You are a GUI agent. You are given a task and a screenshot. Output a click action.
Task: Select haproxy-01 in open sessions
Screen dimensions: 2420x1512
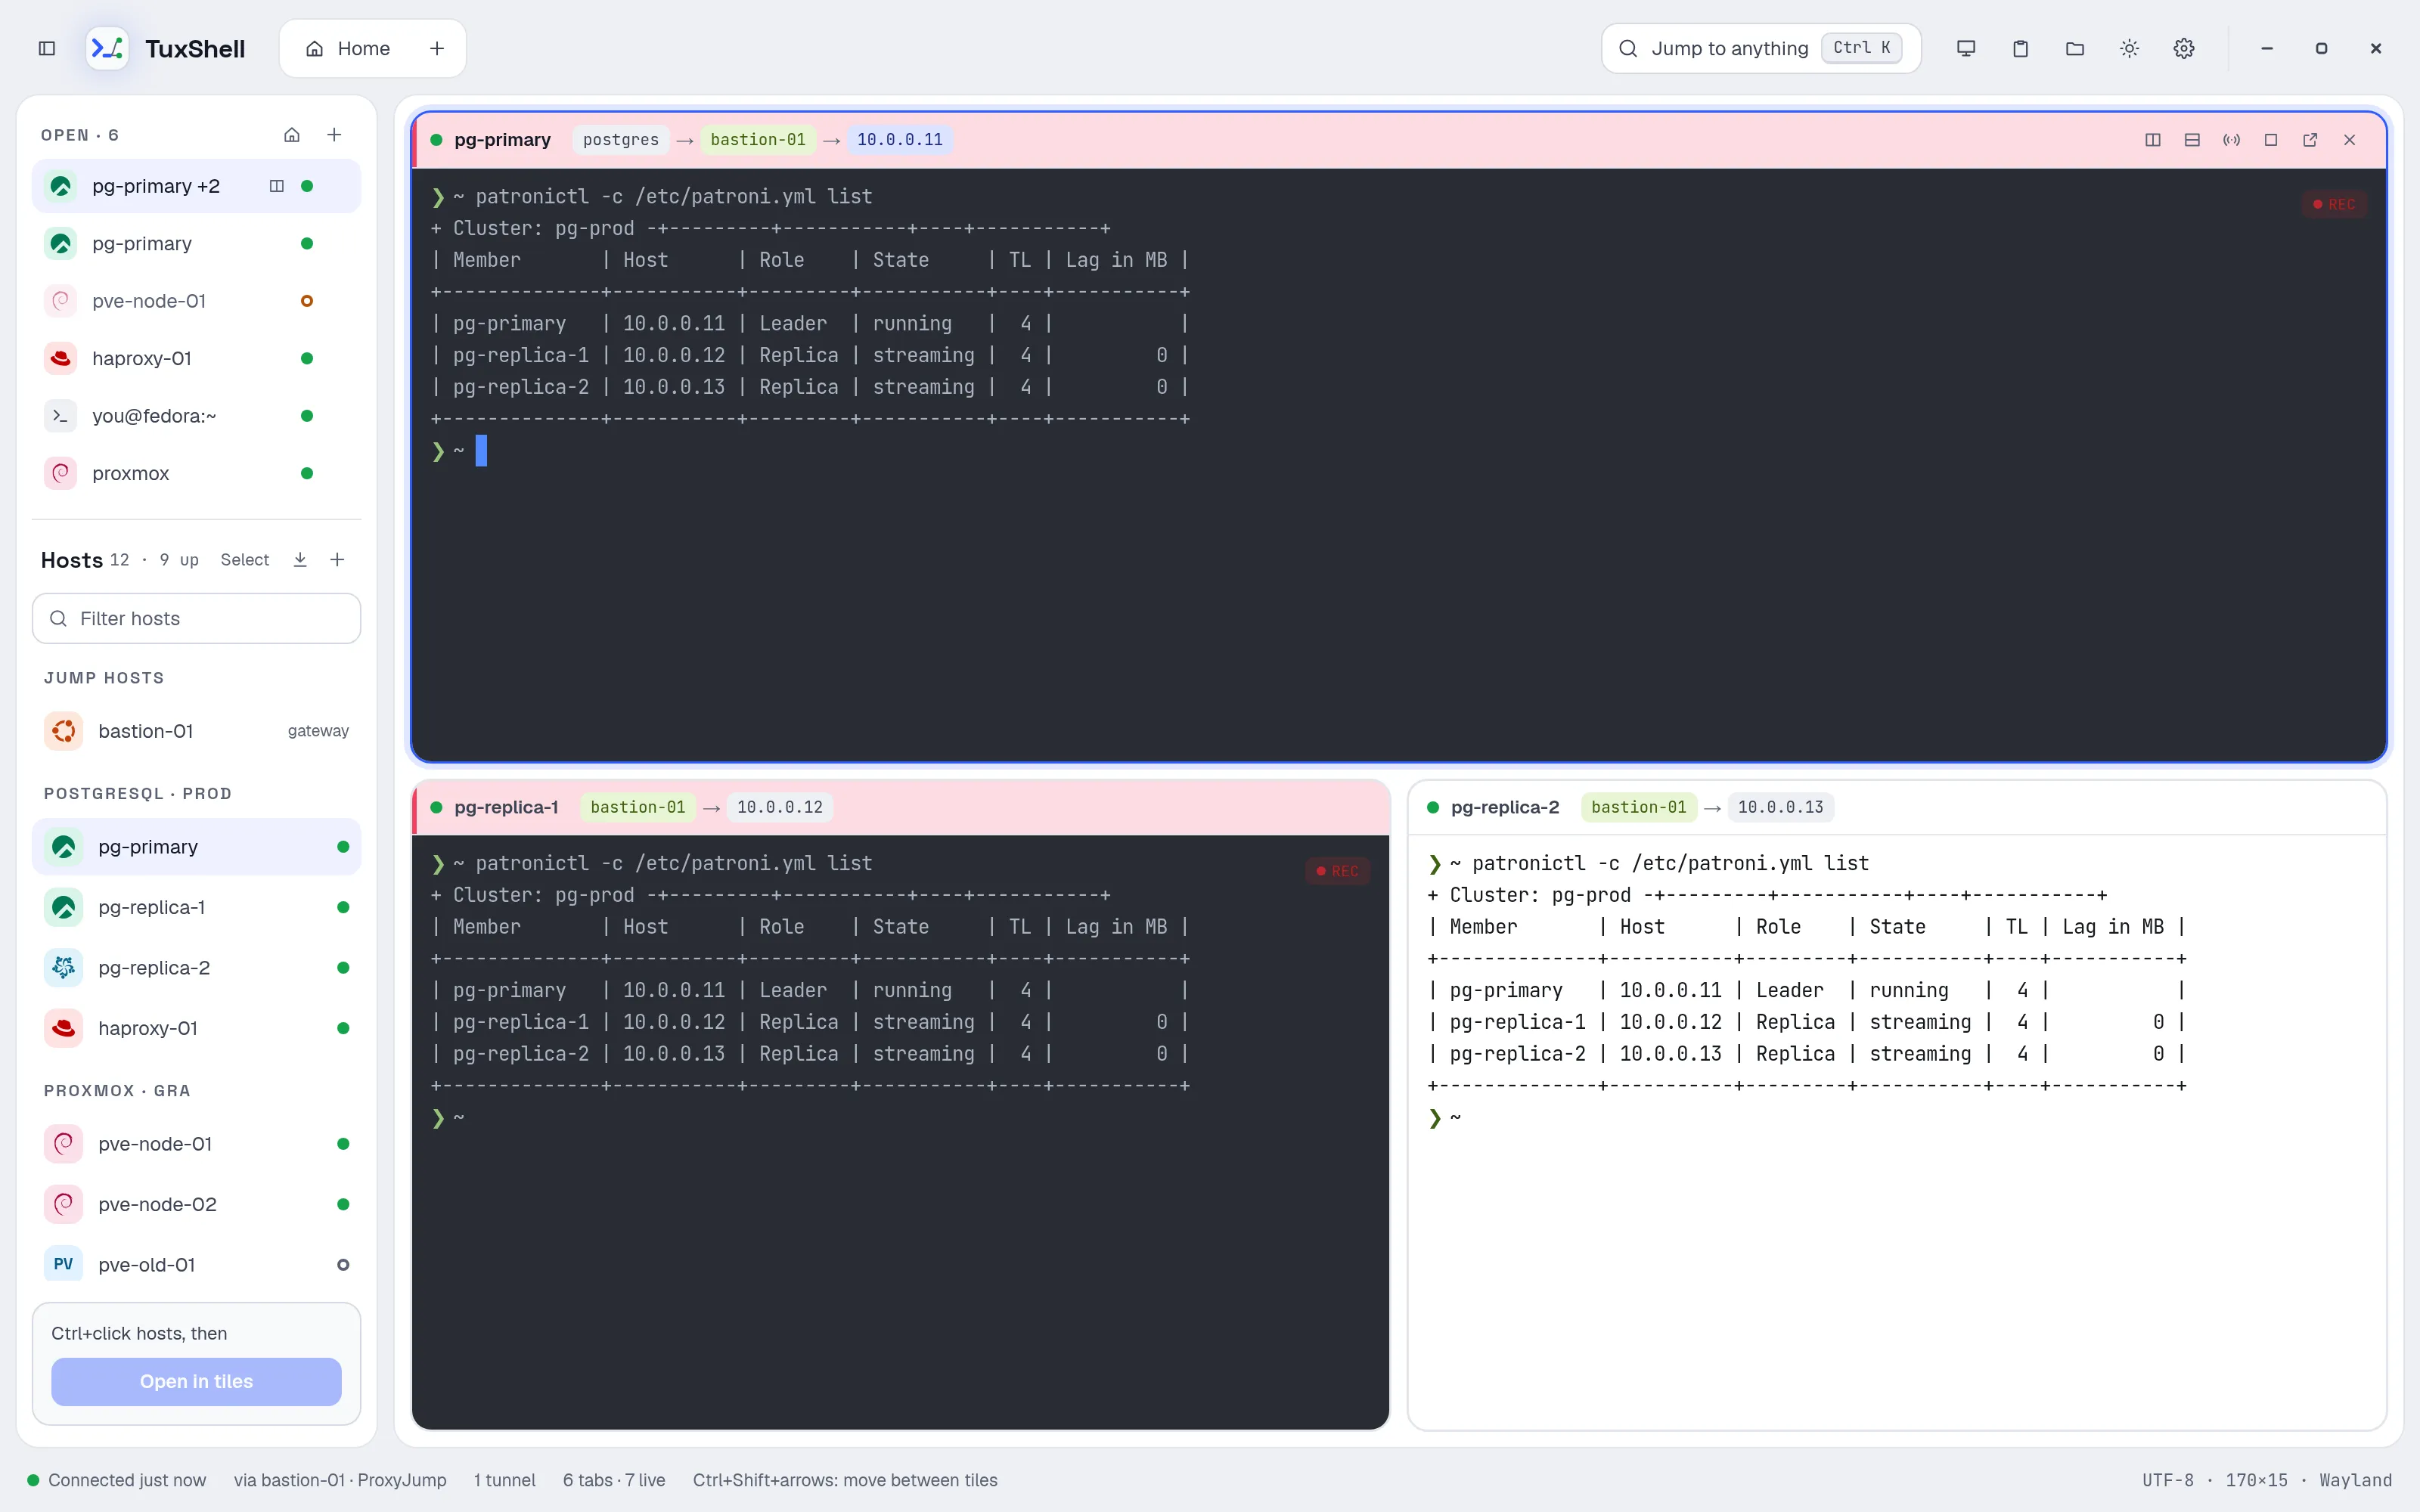(x=196, y=358)
